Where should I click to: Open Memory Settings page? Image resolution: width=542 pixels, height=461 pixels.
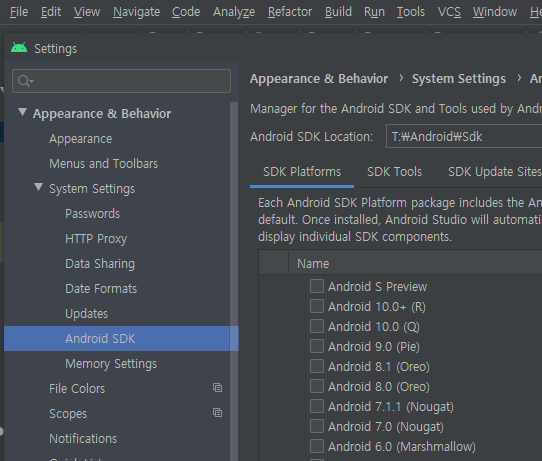pyautogui.click(x=111, y=364)
